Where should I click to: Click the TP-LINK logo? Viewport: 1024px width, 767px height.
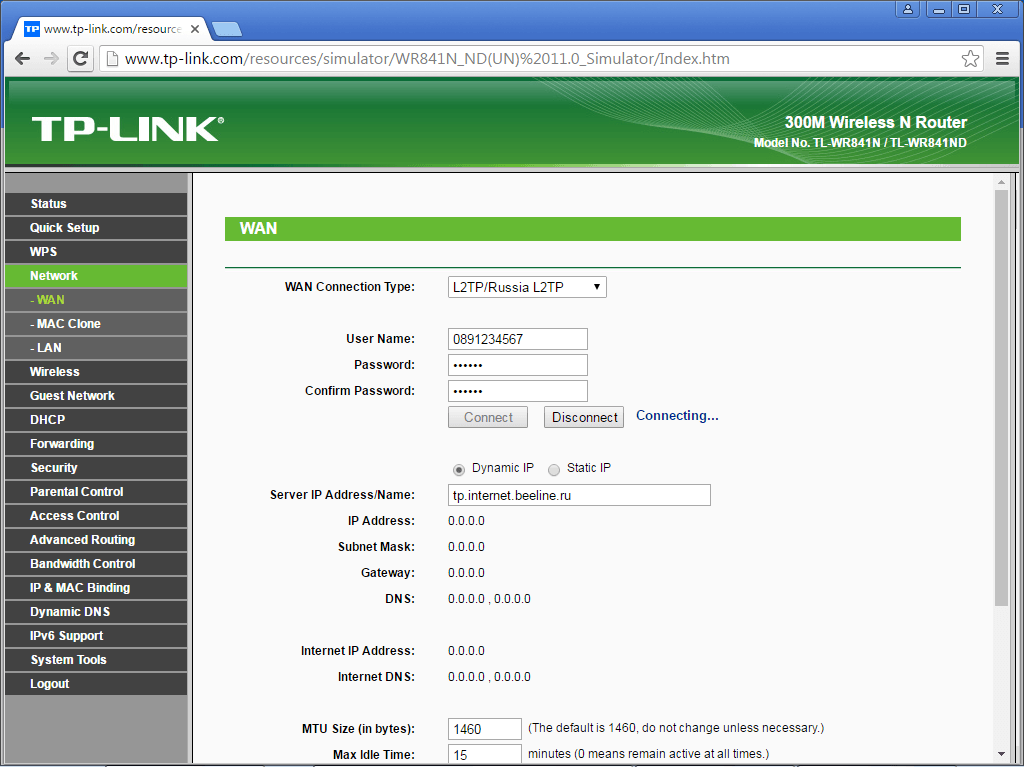coord(127,129)
